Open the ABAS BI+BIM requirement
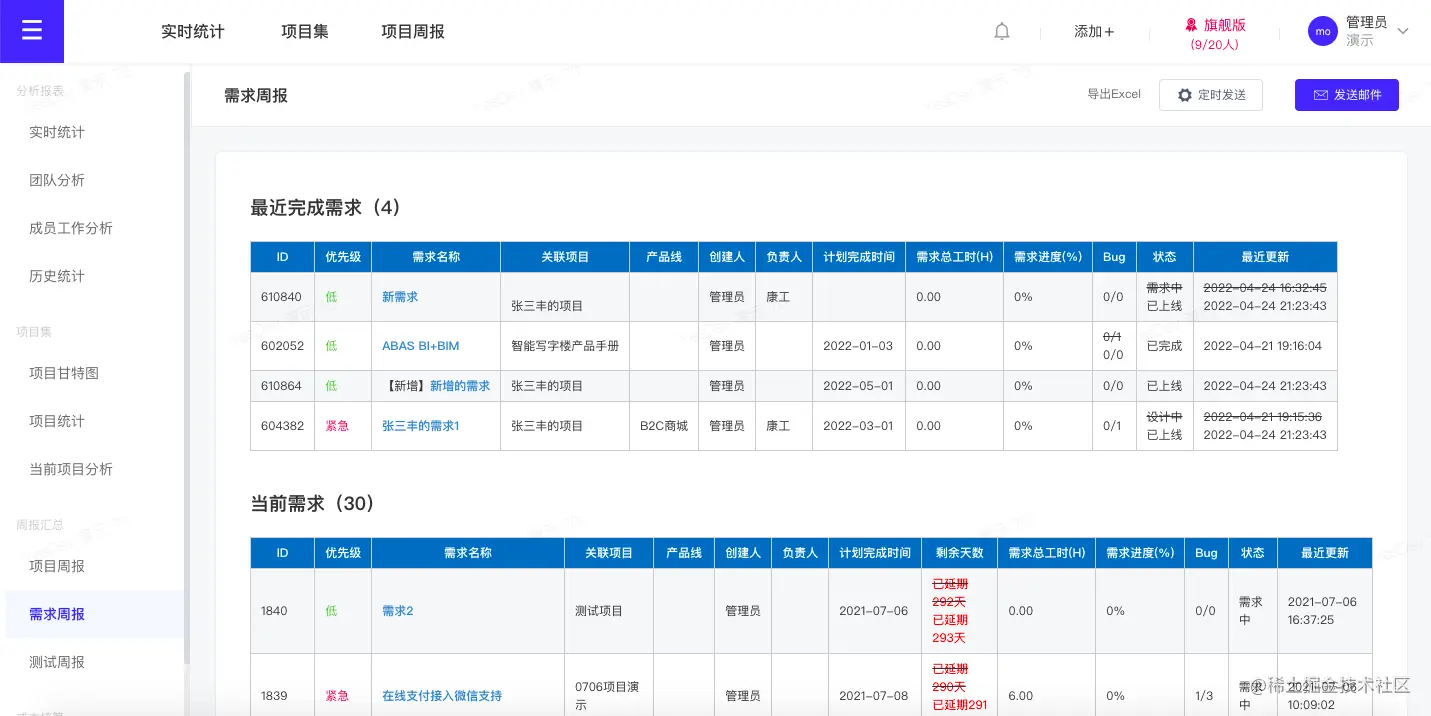This screenshot has height=716, width=1431. (420, 345)
